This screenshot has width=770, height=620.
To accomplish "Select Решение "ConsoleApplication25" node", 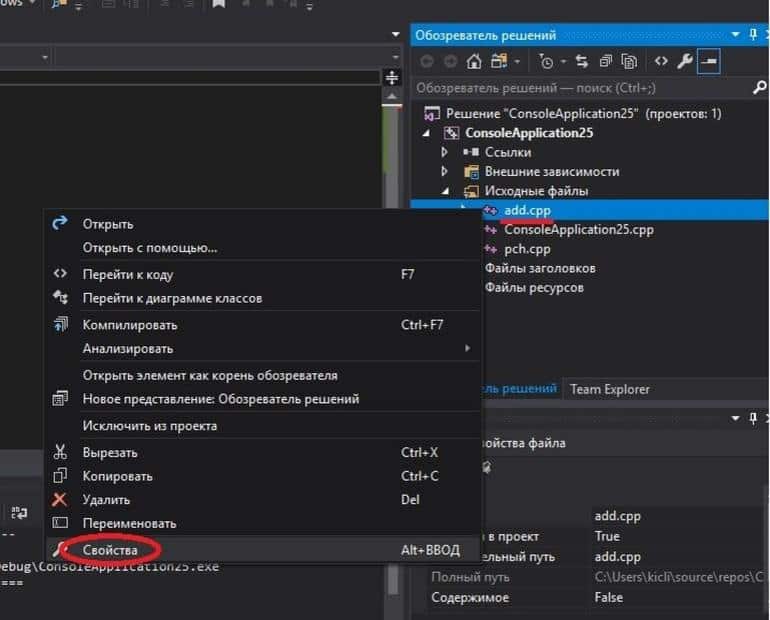I will point(583,113).
